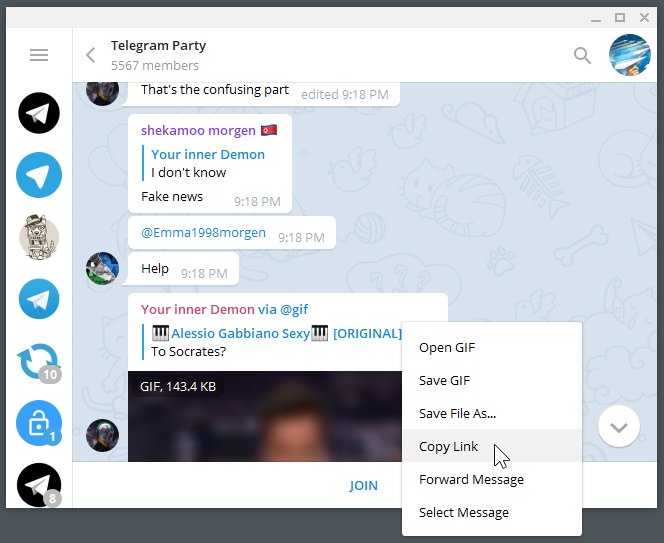Choose Select Message in context menu

(x=492, y=512)
